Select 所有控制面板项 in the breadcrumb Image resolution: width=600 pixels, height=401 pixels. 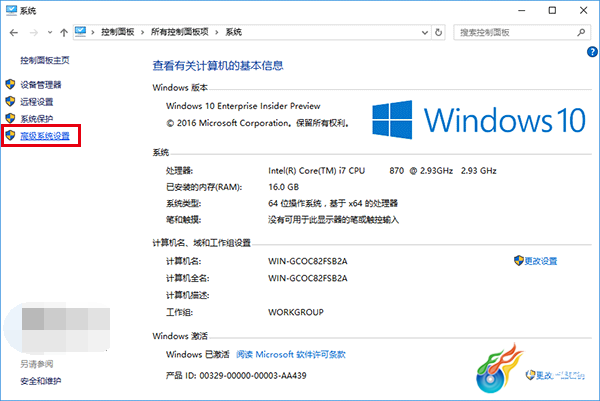(179, 32)
